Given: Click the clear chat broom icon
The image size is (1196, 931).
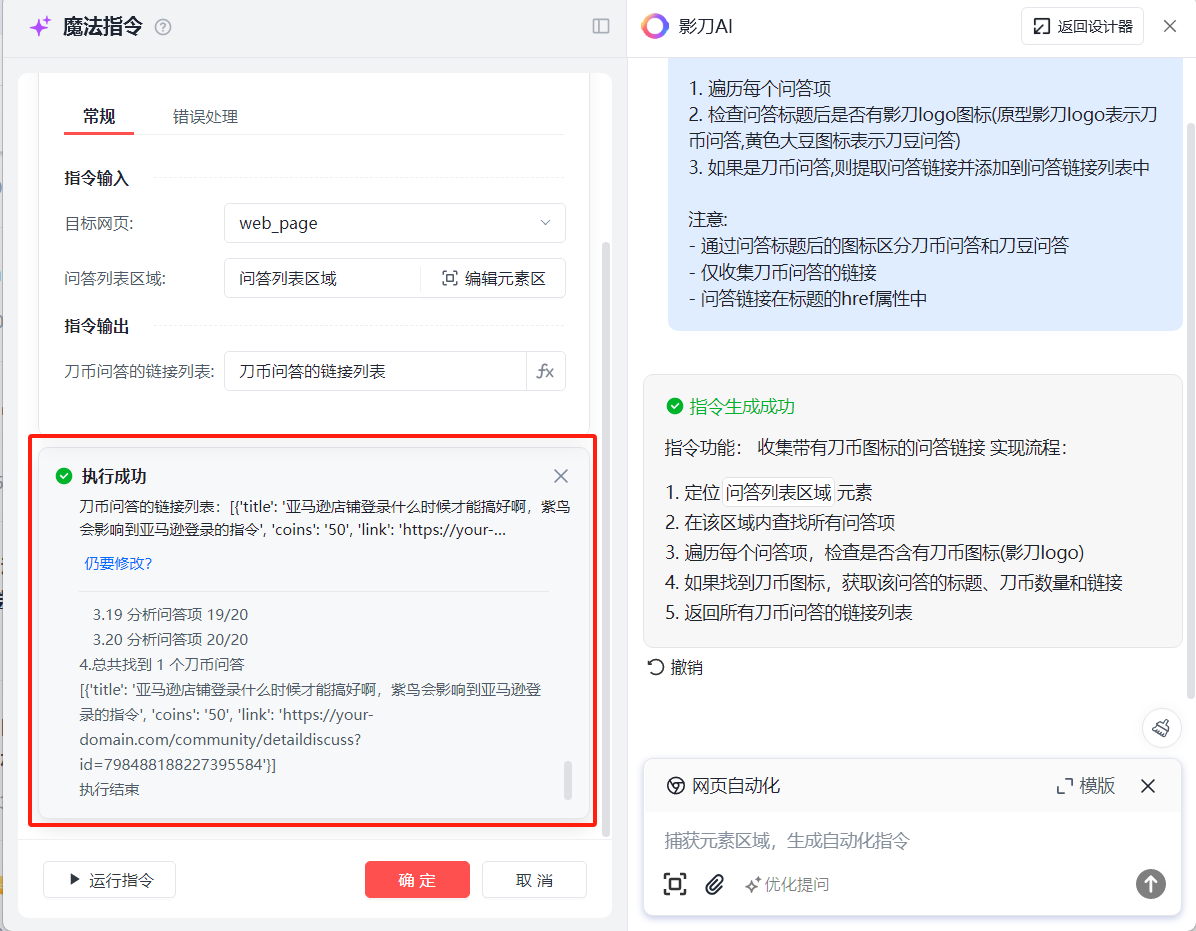Looking at the screenshot, I should (x=1161, y=727).
